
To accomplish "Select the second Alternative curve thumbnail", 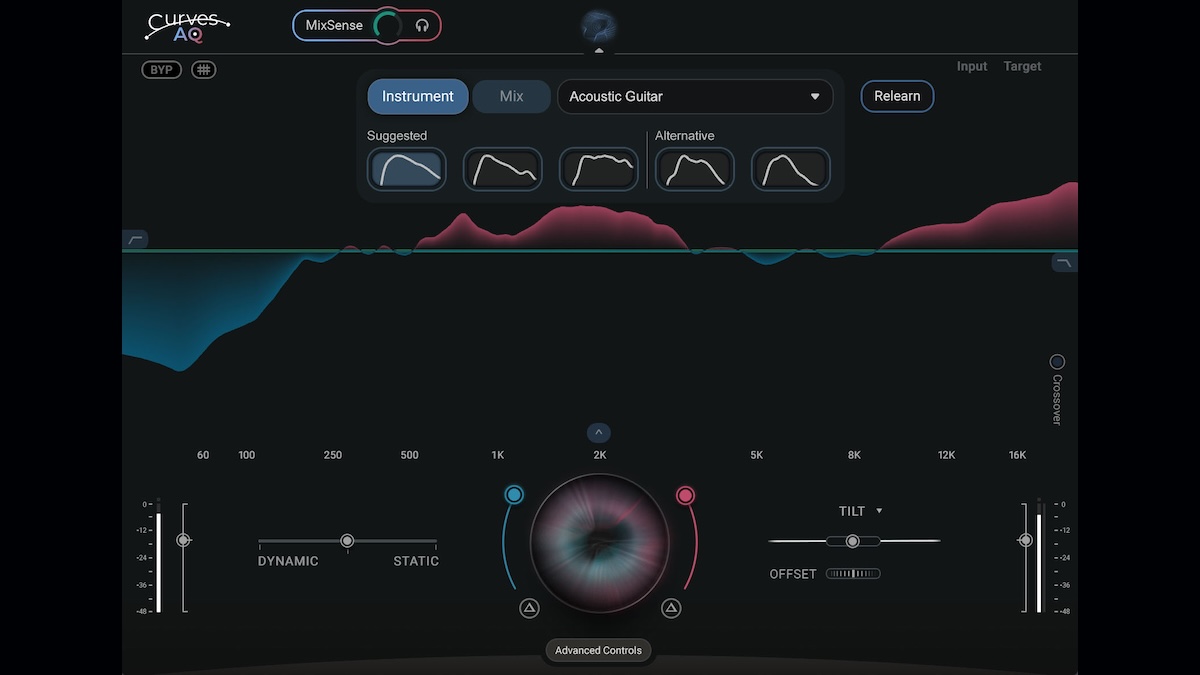I will coord(791,169).
